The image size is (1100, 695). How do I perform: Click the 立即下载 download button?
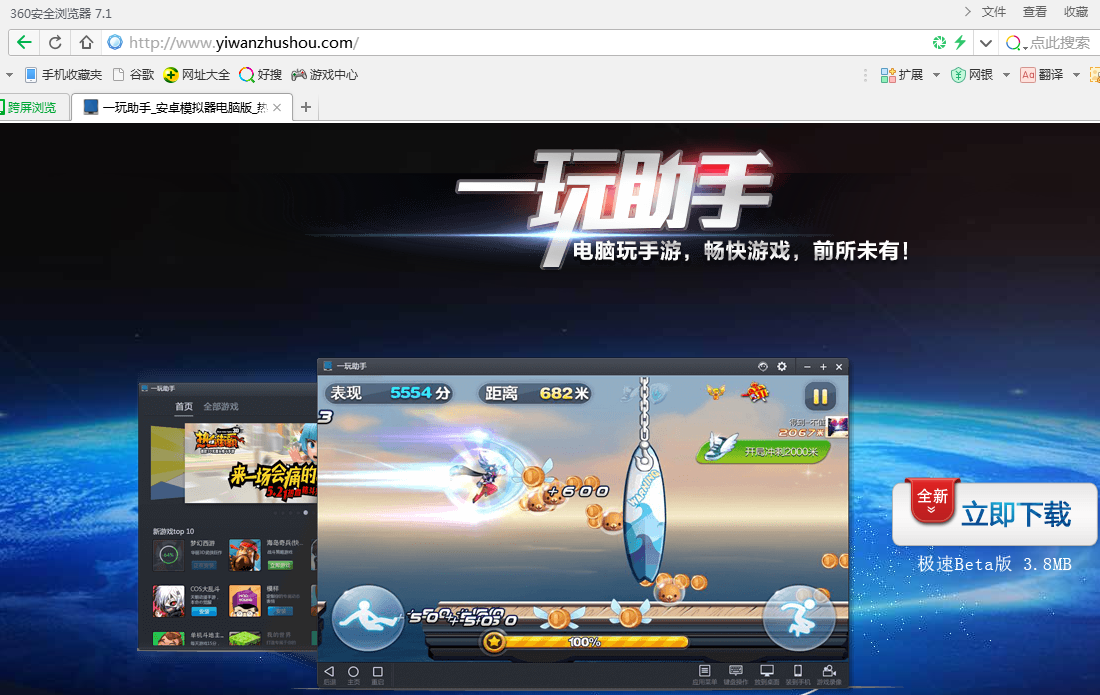pyautogui.click(x=995, y=514)
